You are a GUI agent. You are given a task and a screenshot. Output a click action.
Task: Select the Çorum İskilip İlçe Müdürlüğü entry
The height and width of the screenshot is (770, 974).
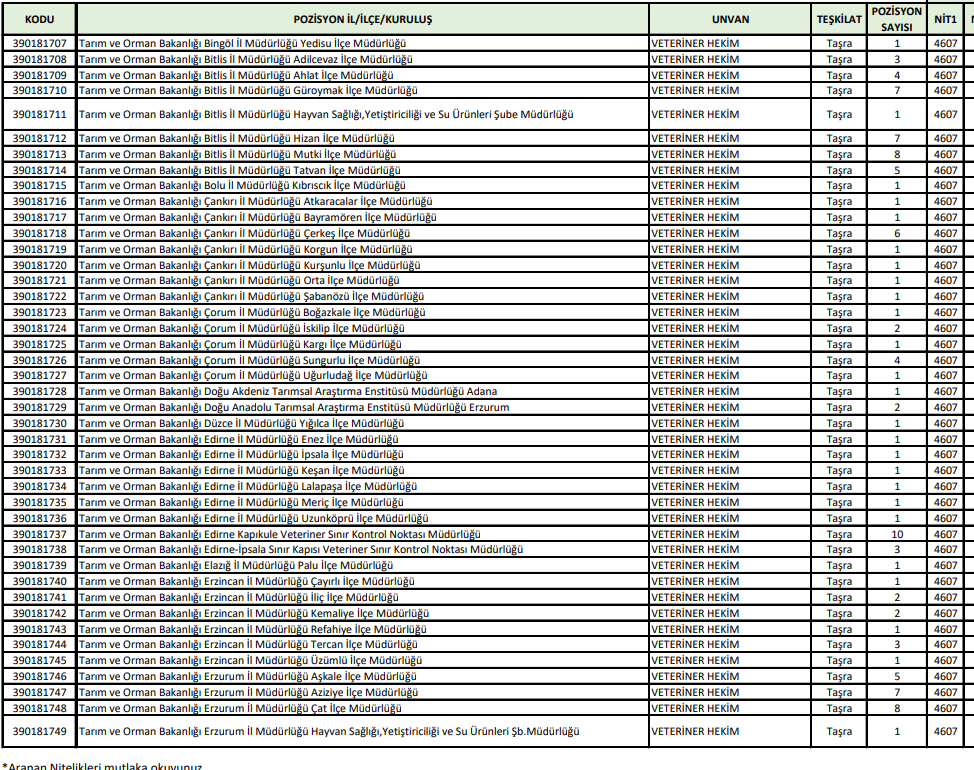(x=242, y=328)
